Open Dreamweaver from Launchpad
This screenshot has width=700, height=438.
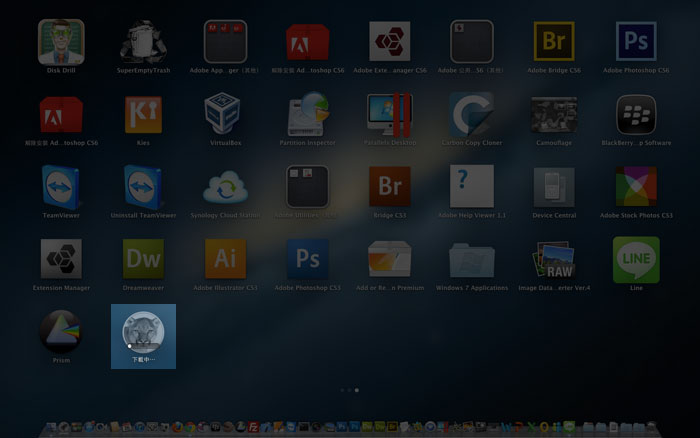point(143,259)
